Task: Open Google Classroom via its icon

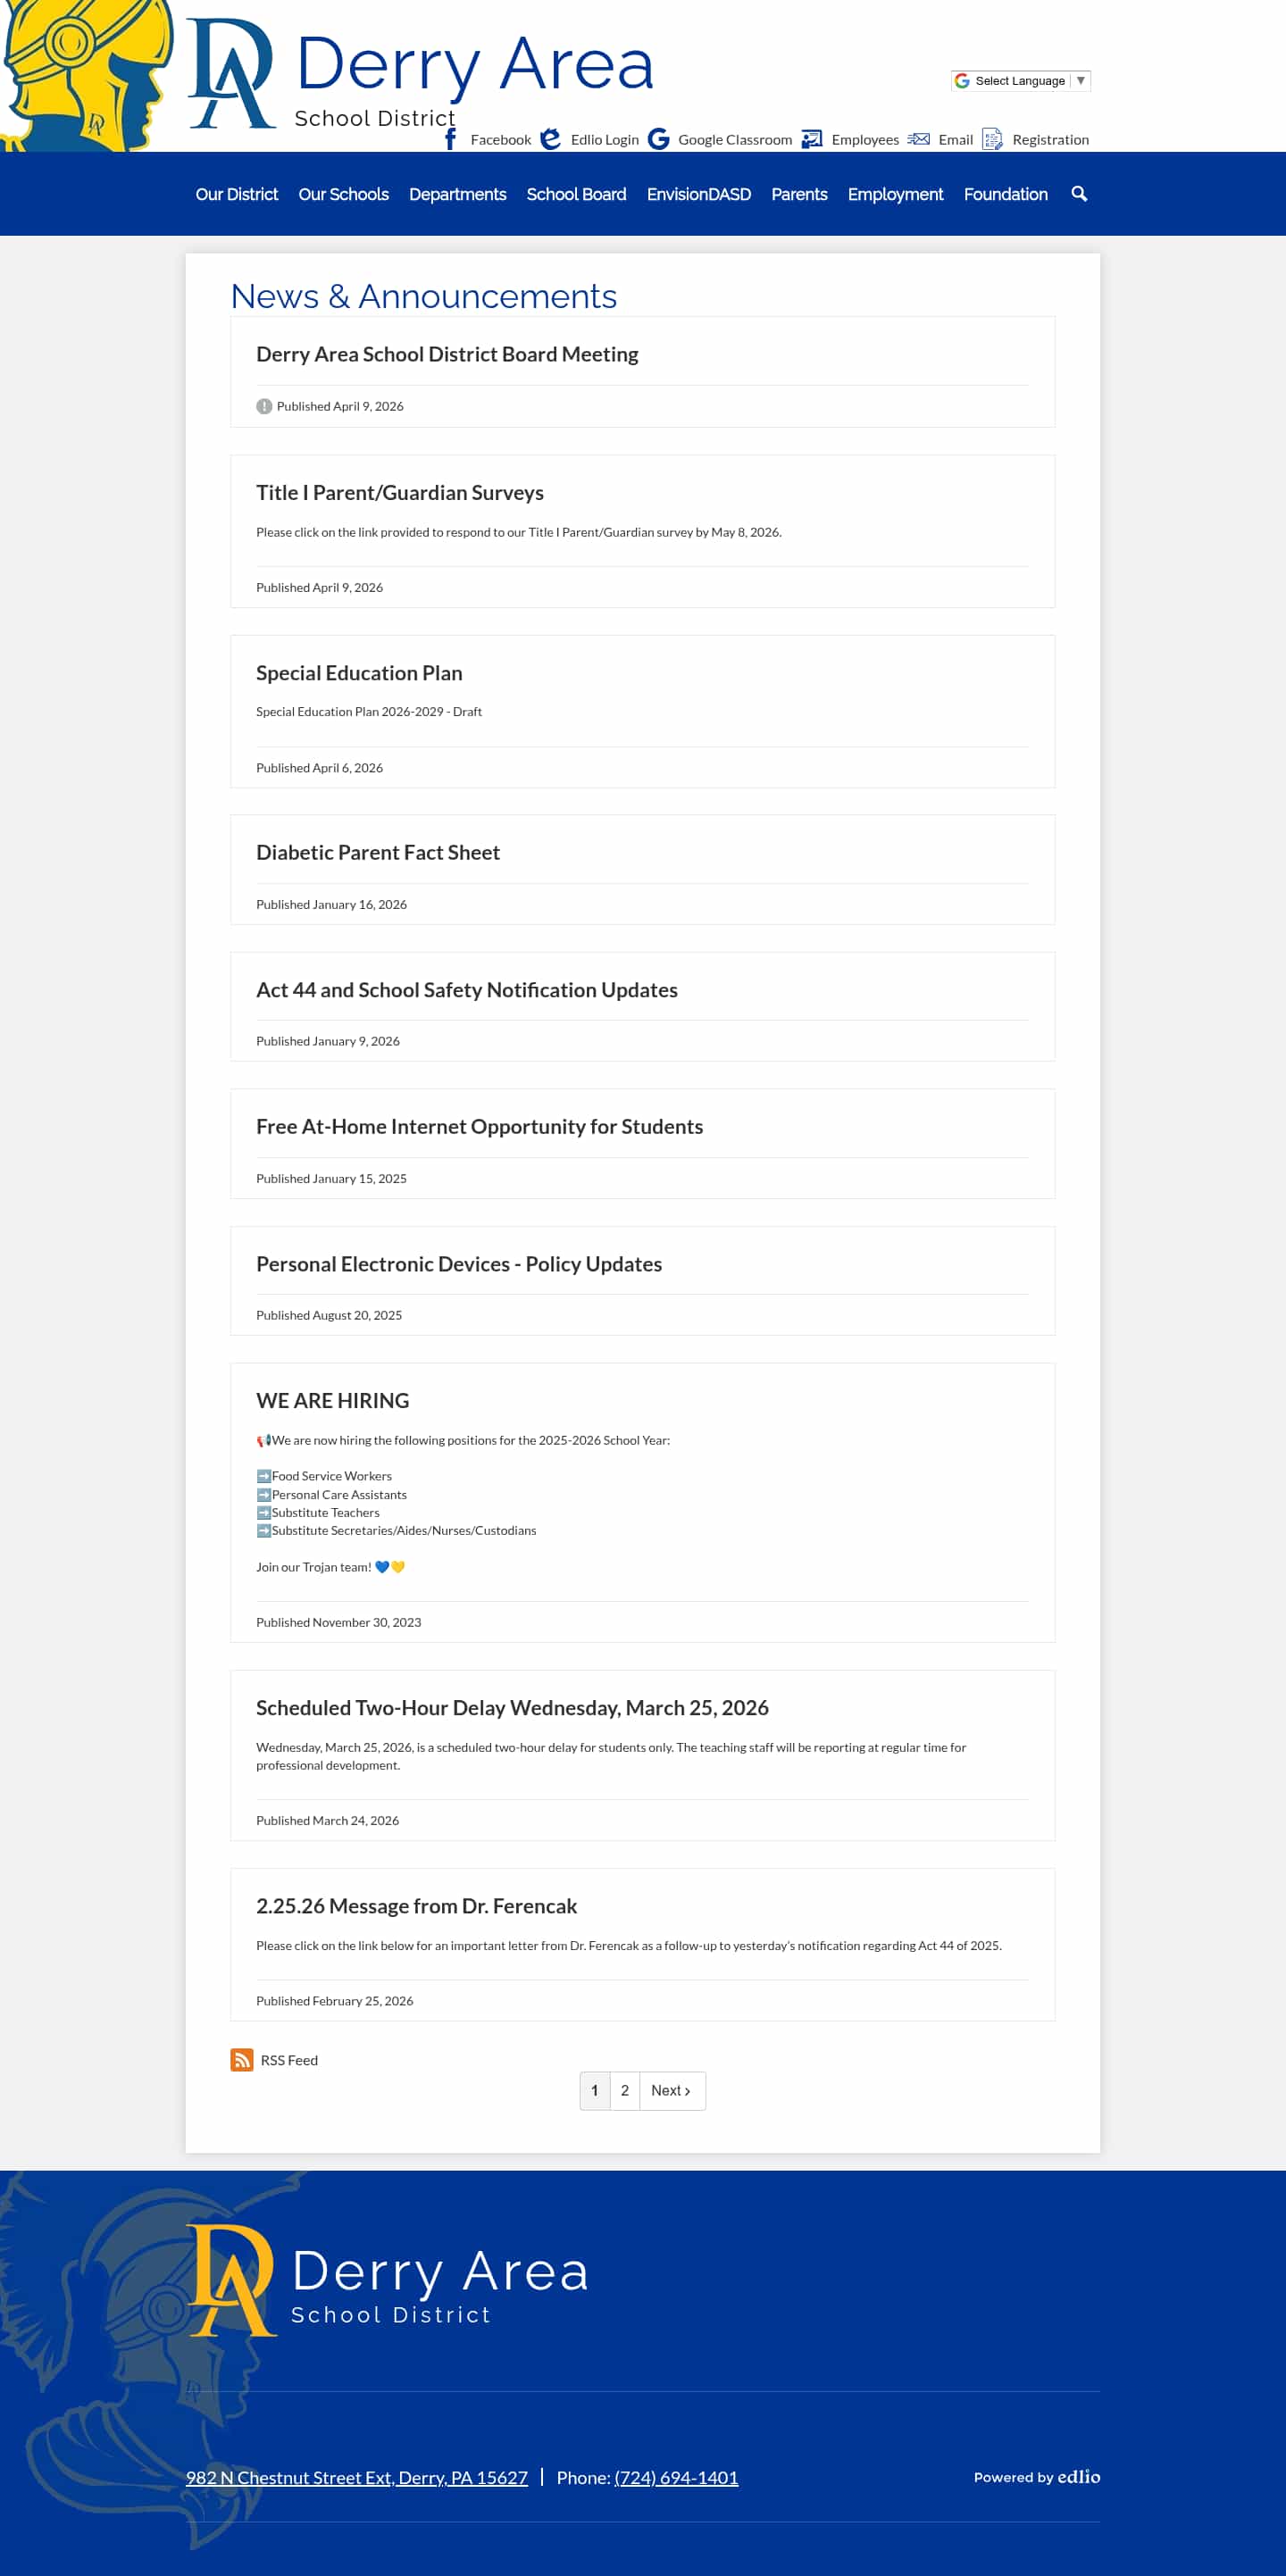Action: pyautogui.click(x=658, y=139)
